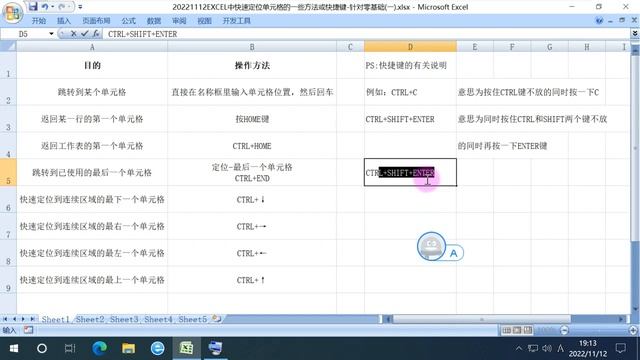
Task: Select column A header
Action: pos(92,47)
